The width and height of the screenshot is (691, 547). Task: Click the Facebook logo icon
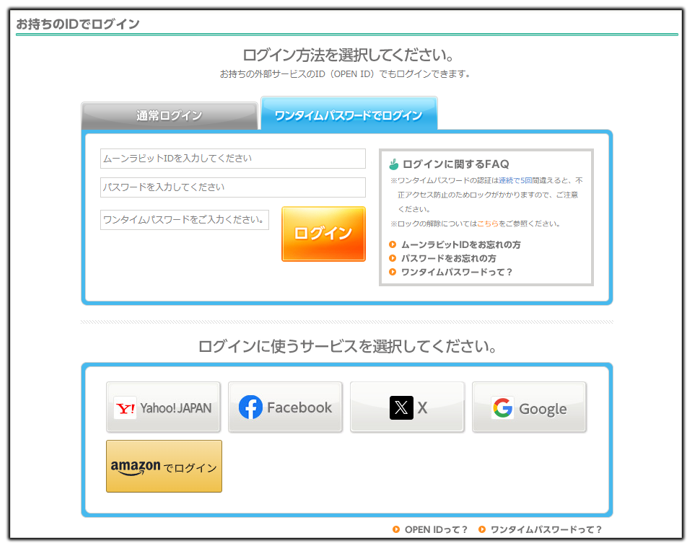(250, 407)
